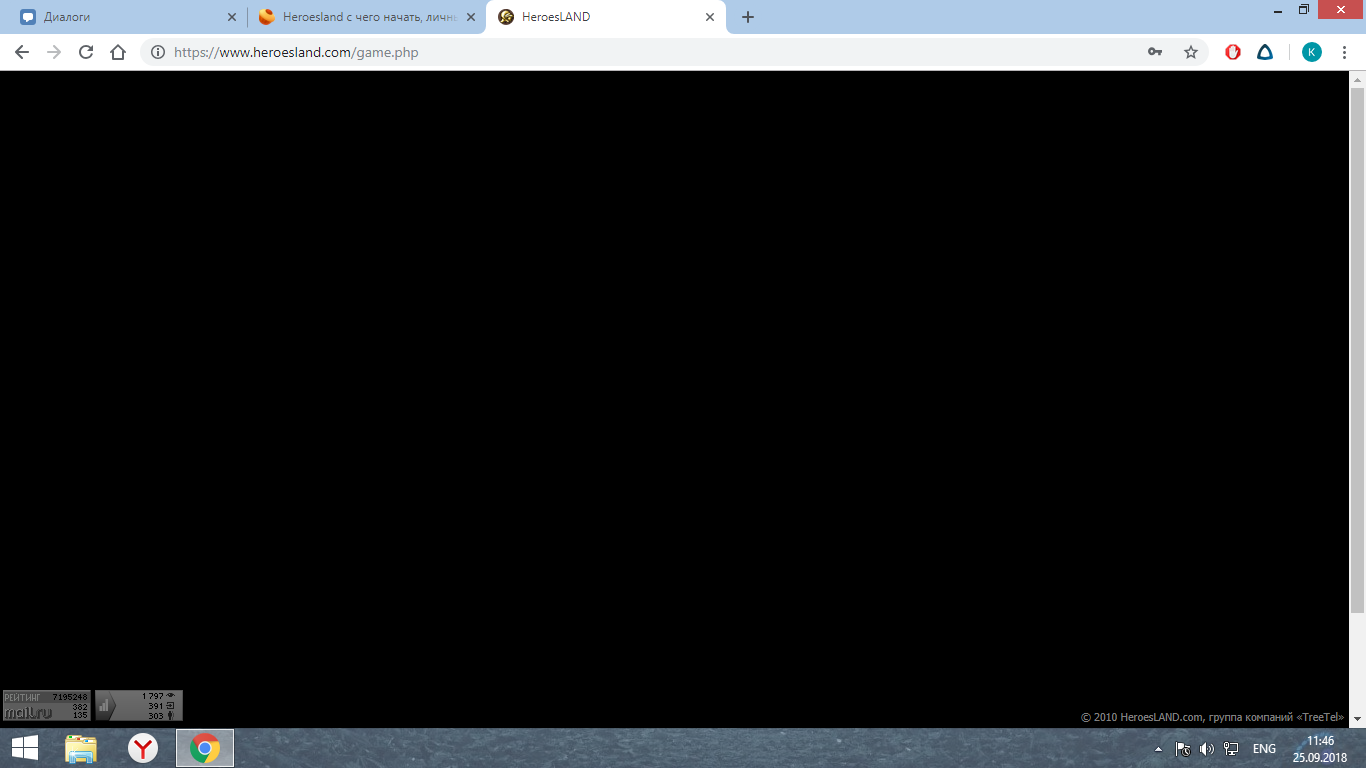
Task: Show hidden system tray icons
Action: [x=1158, y=748]
